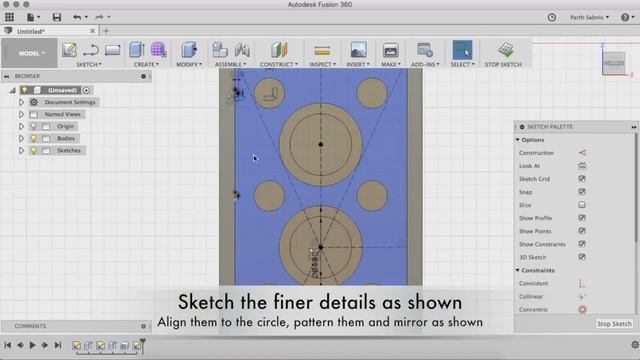Click the first sketch feature in timeline
This screenshot has height=360, width=640.
click(x=76, y=345)
